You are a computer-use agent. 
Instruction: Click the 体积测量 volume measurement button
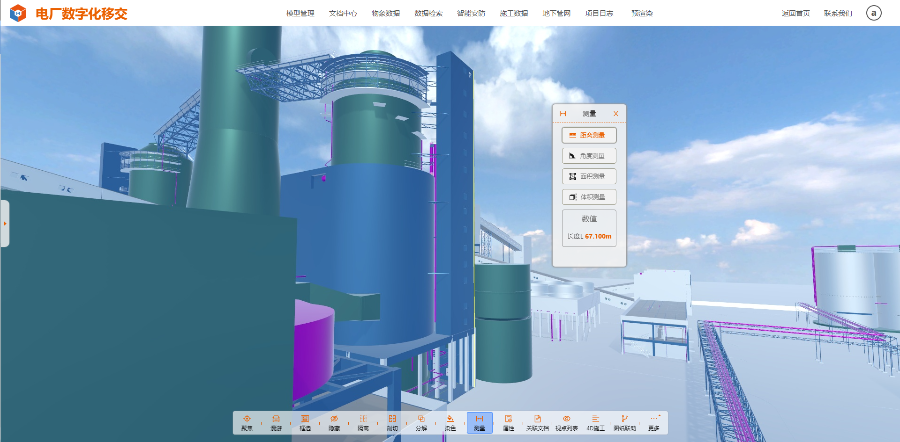point(589,197)
